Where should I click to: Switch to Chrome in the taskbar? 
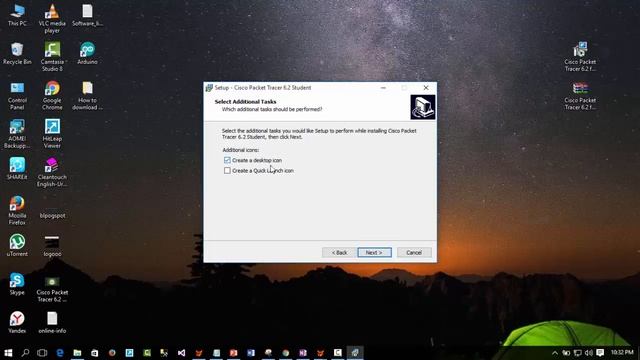tap(286, 353)
